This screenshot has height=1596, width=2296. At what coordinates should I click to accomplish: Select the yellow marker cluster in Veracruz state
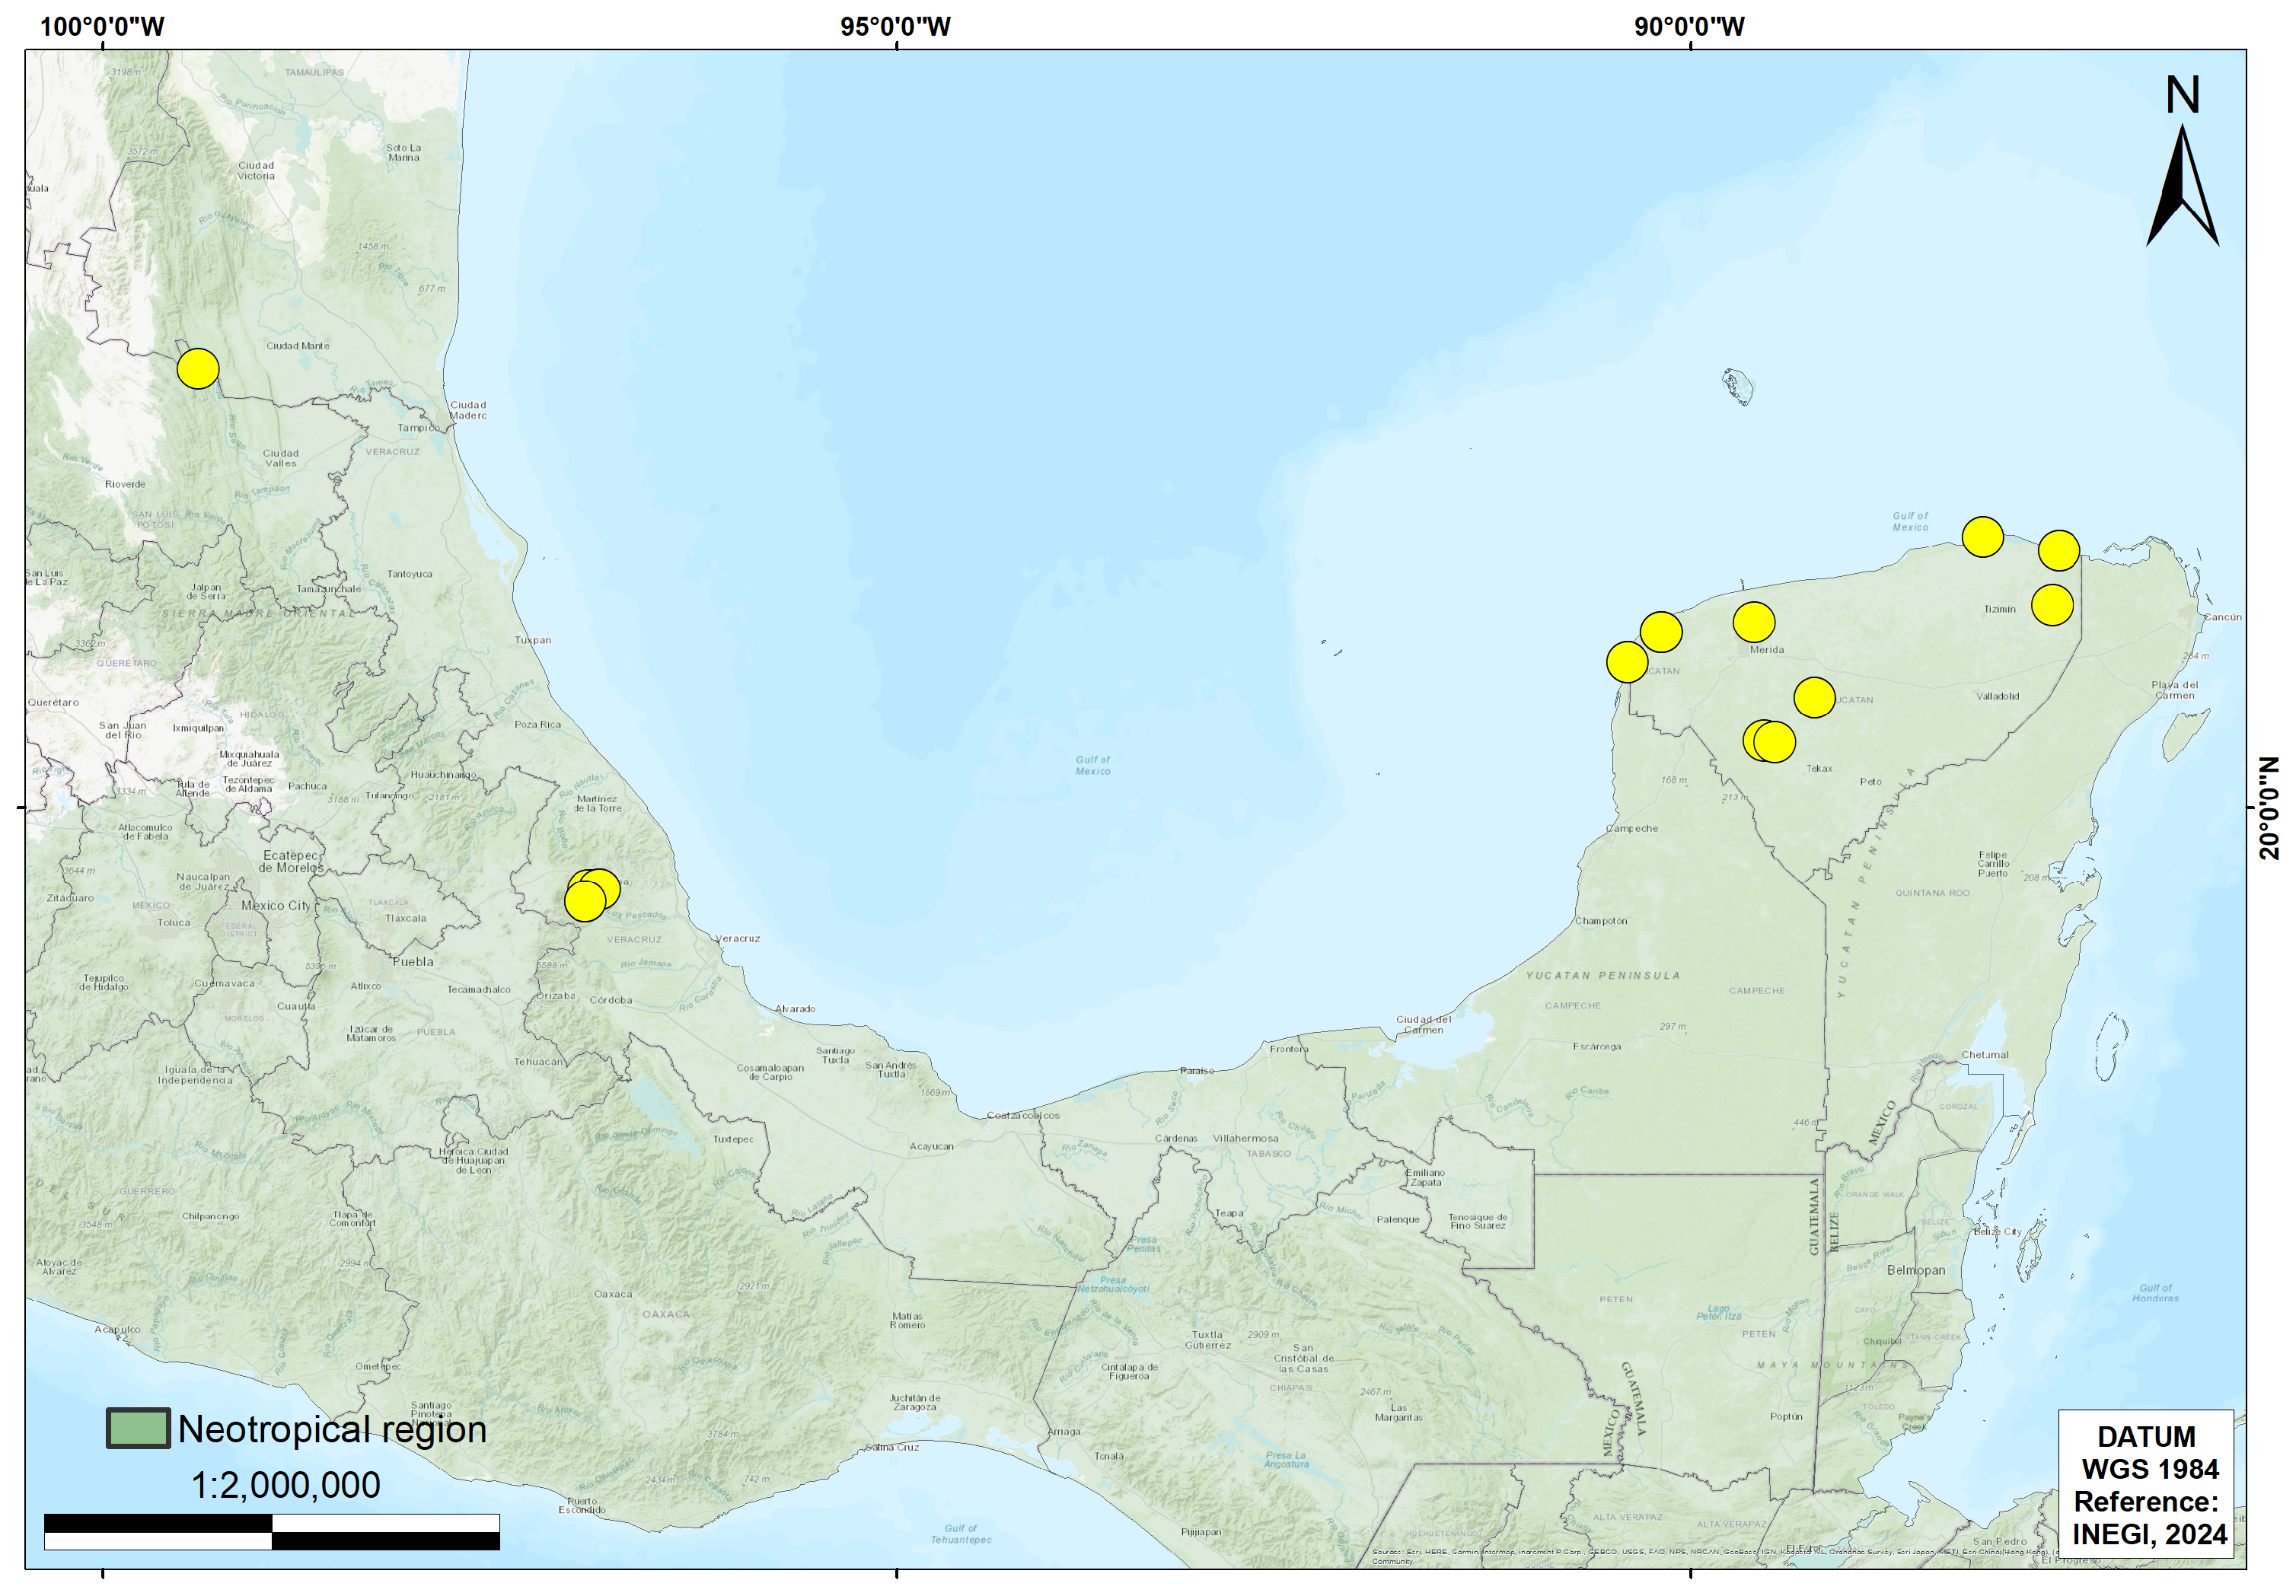click(x=591, y=895)
